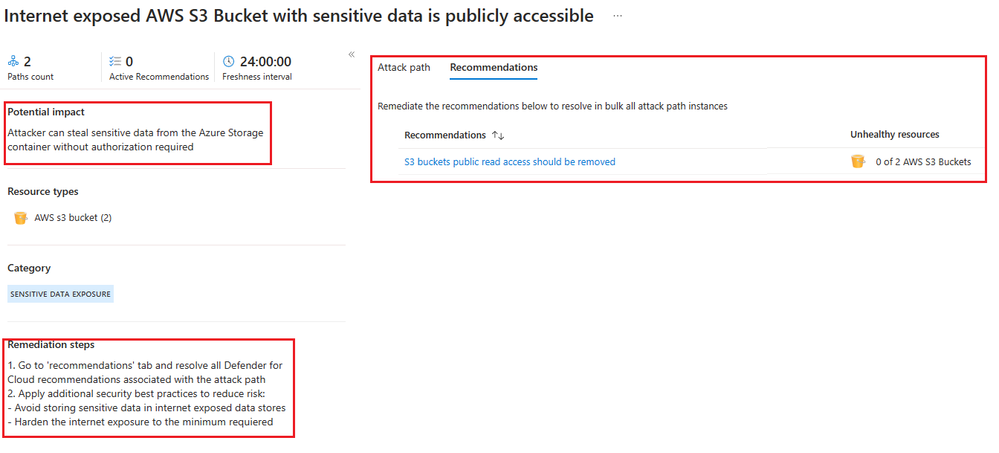Switch to the Attack path tab
The image size is (999, 453).
point(404,67)
